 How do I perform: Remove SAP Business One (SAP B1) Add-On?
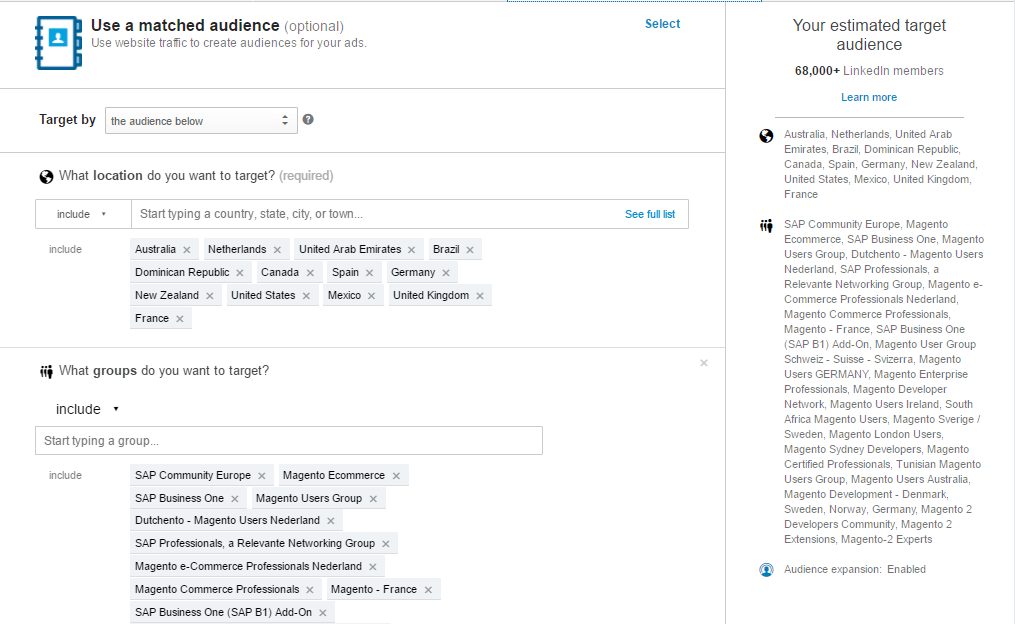(323, 613)
